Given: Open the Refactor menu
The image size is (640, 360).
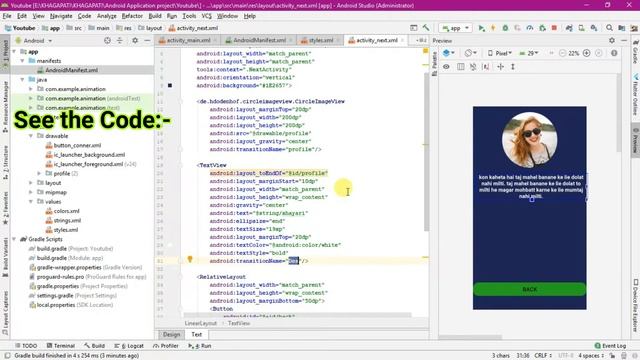Looking at the screenshot, I should (x=132, y=16).
